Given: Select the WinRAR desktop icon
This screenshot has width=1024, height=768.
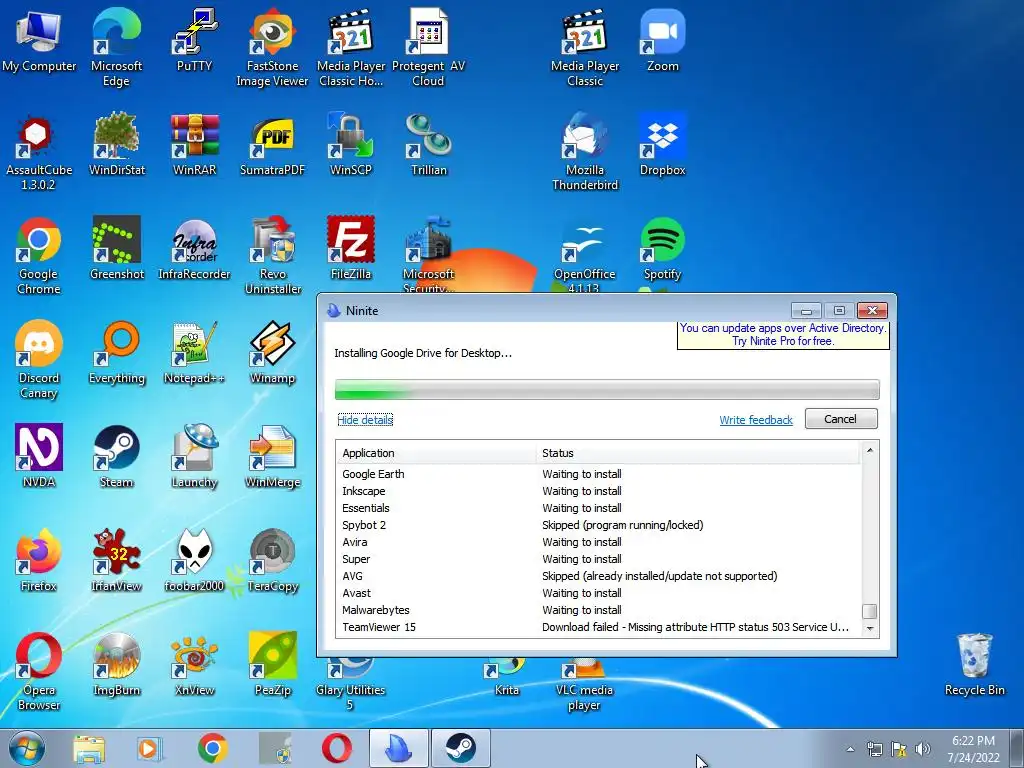Looking at the screenshot, I should pyautogui.click(x=194, y=144).
